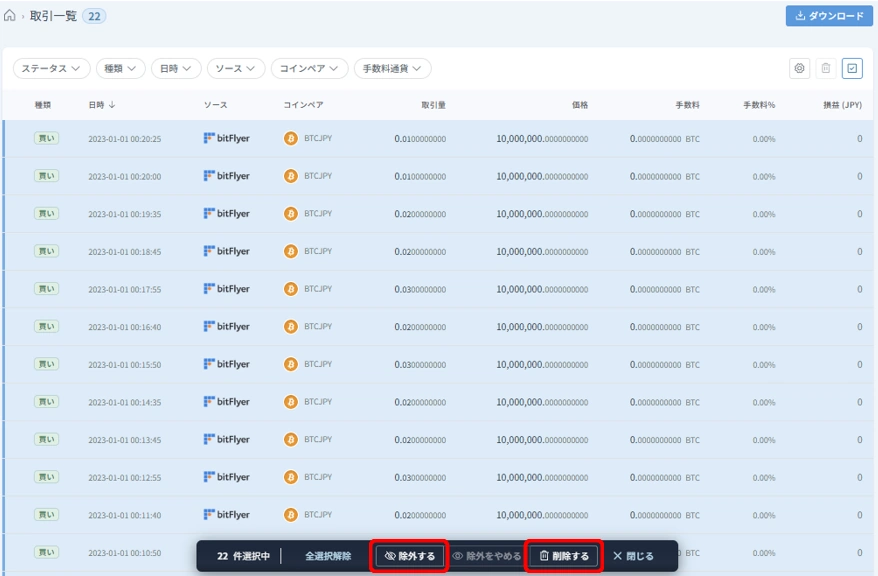878x576 pixels.
Task: Click 買い tag in 00:19:35 row
Action: 46,213
